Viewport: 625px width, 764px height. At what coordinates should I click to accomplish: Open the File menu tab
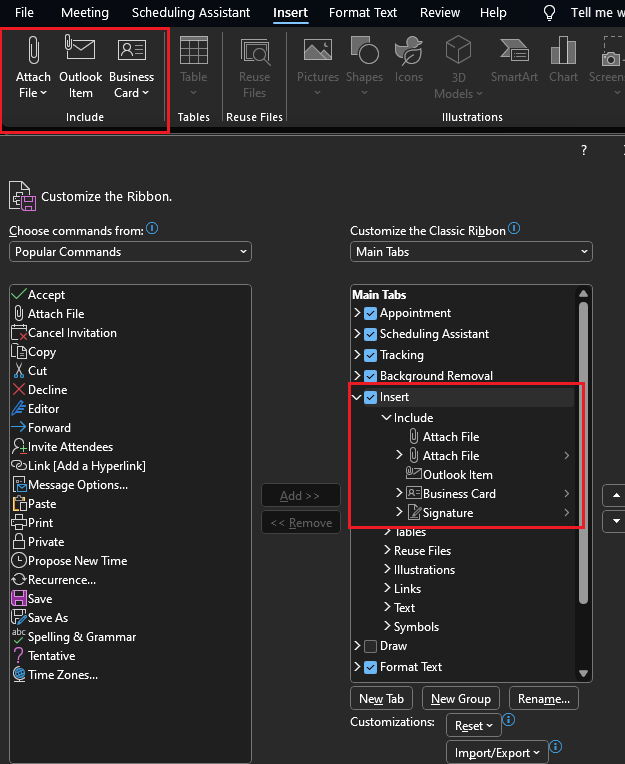pos(24,13)
